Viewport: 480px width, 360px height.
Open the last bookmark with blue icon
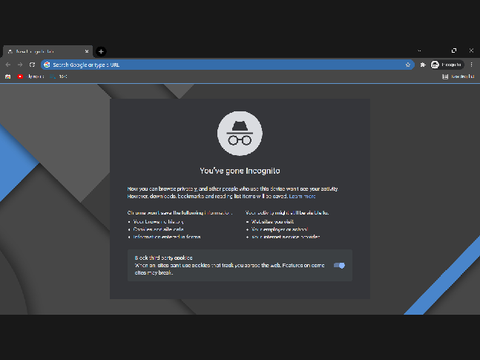pos(59,77)
